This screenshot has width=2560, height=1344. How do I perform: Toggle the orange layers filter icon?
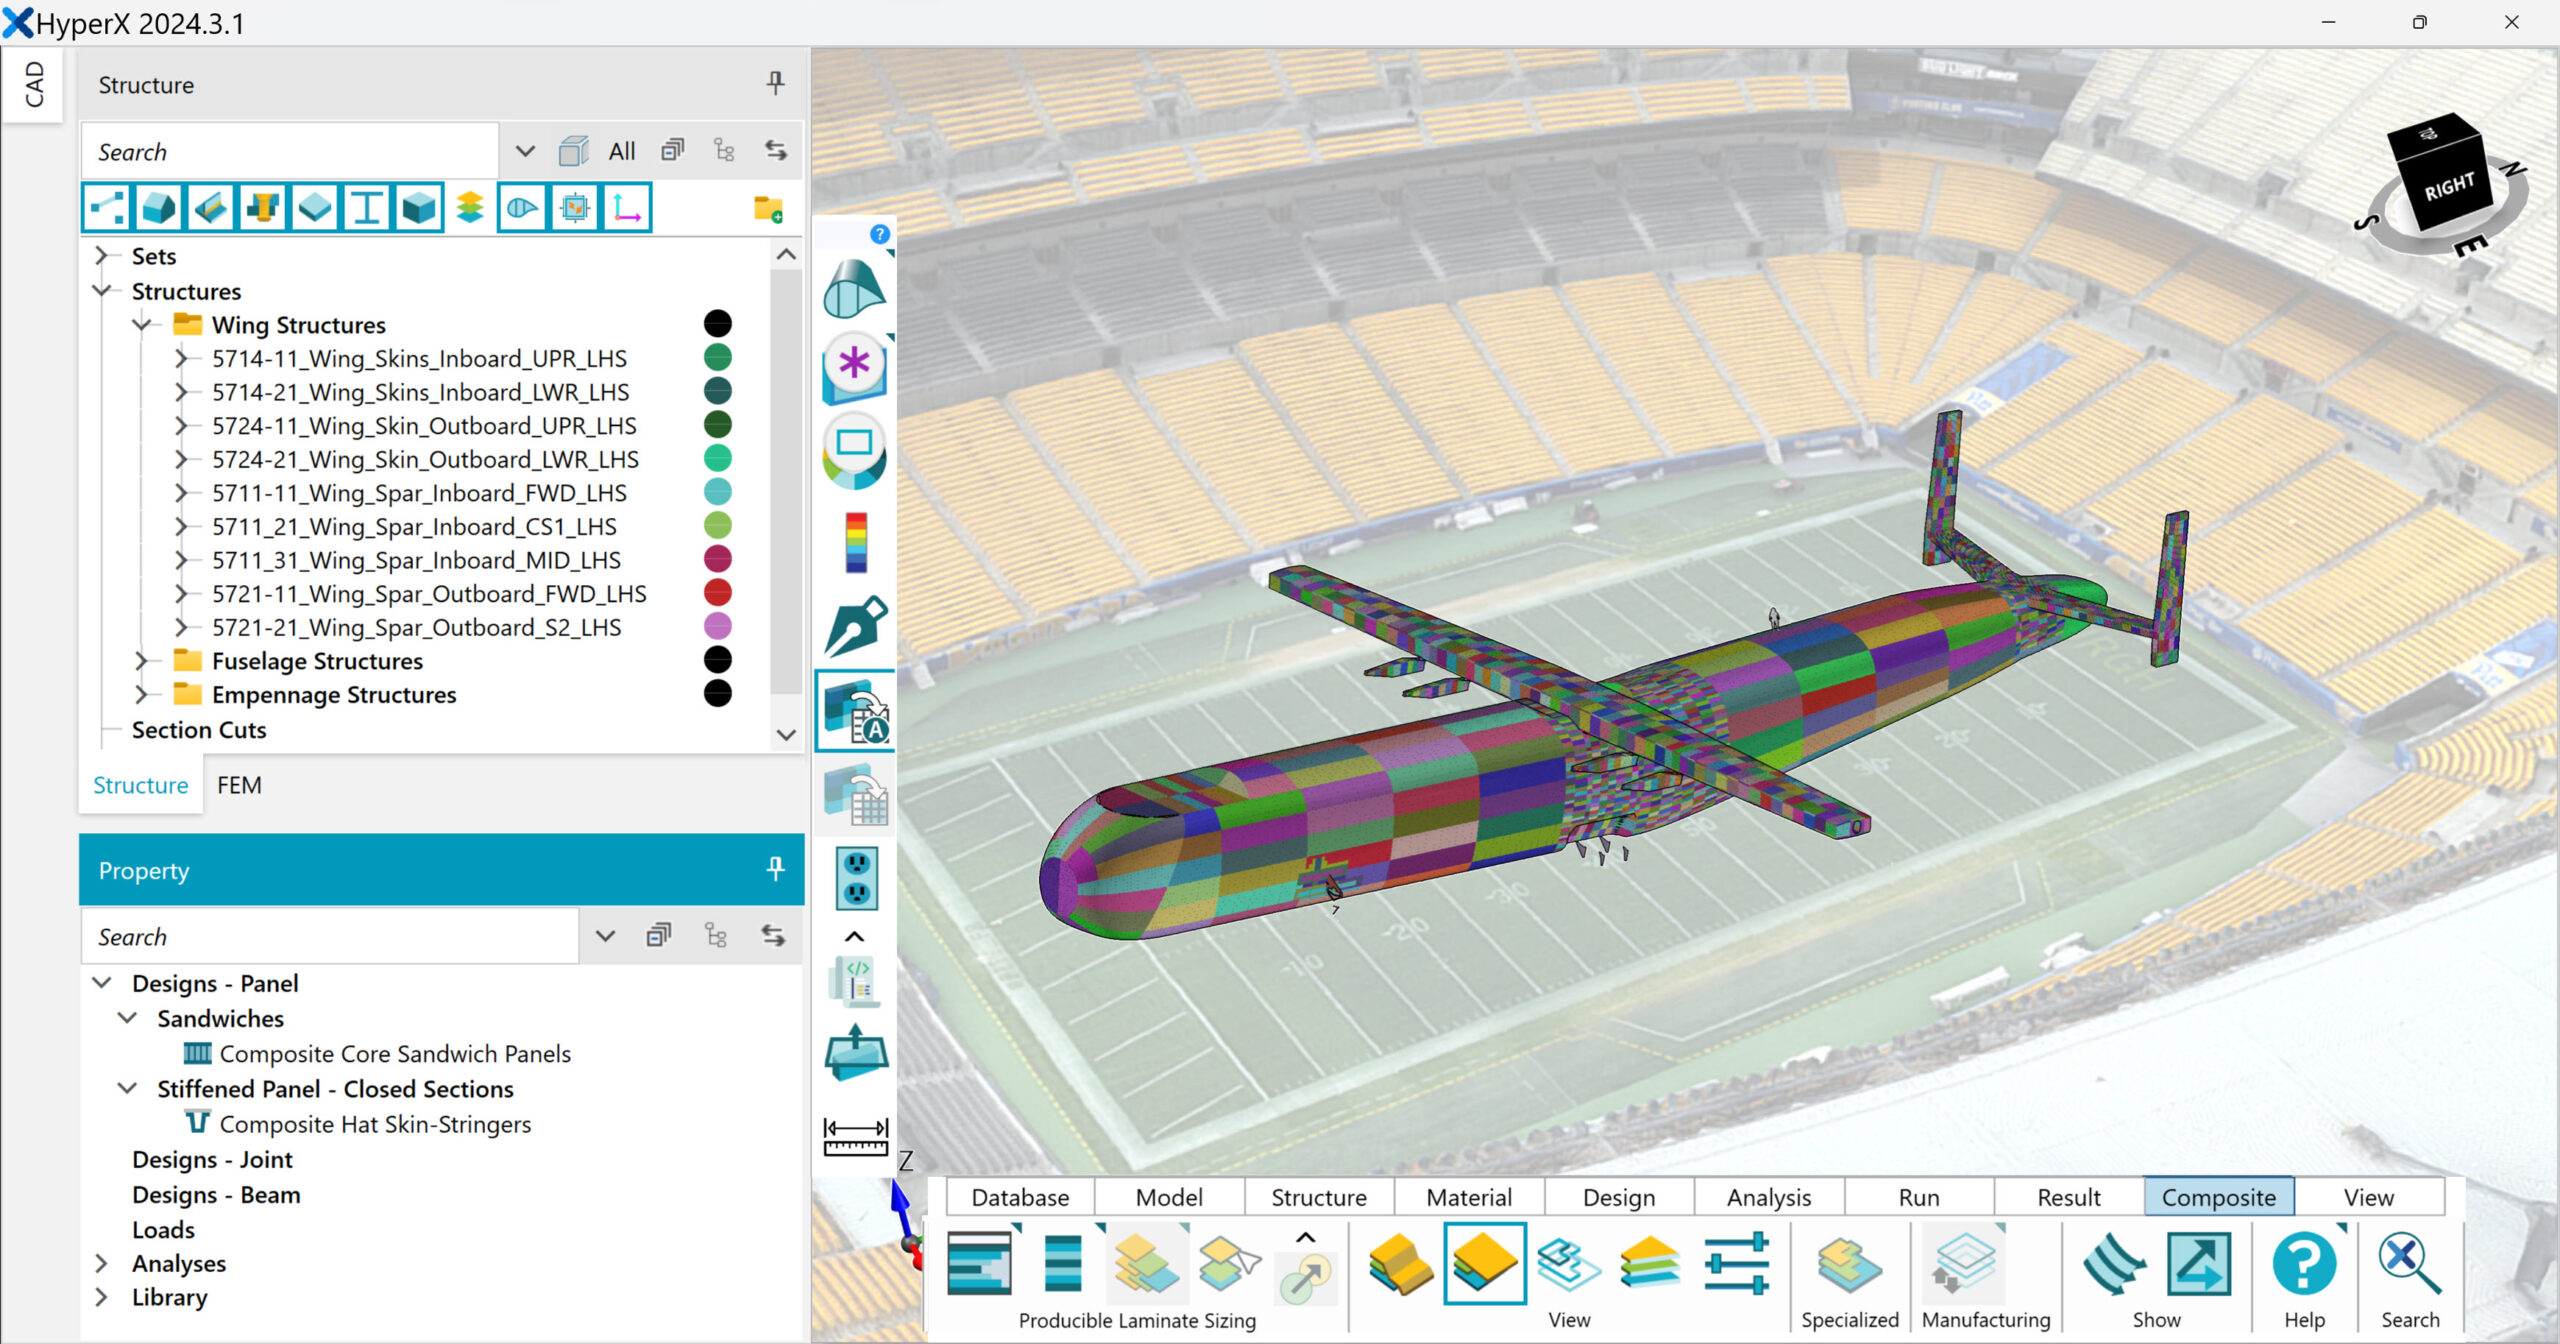point(470,208)
